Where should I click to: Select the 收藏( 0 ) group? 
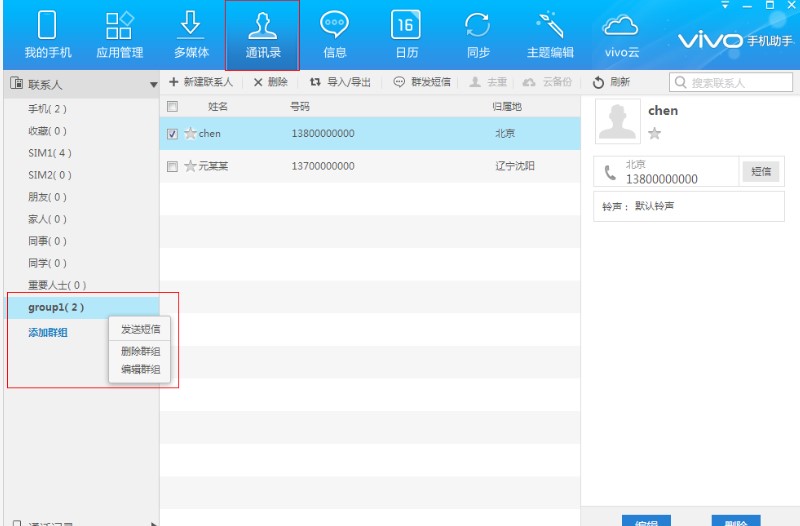click(47, 131)
